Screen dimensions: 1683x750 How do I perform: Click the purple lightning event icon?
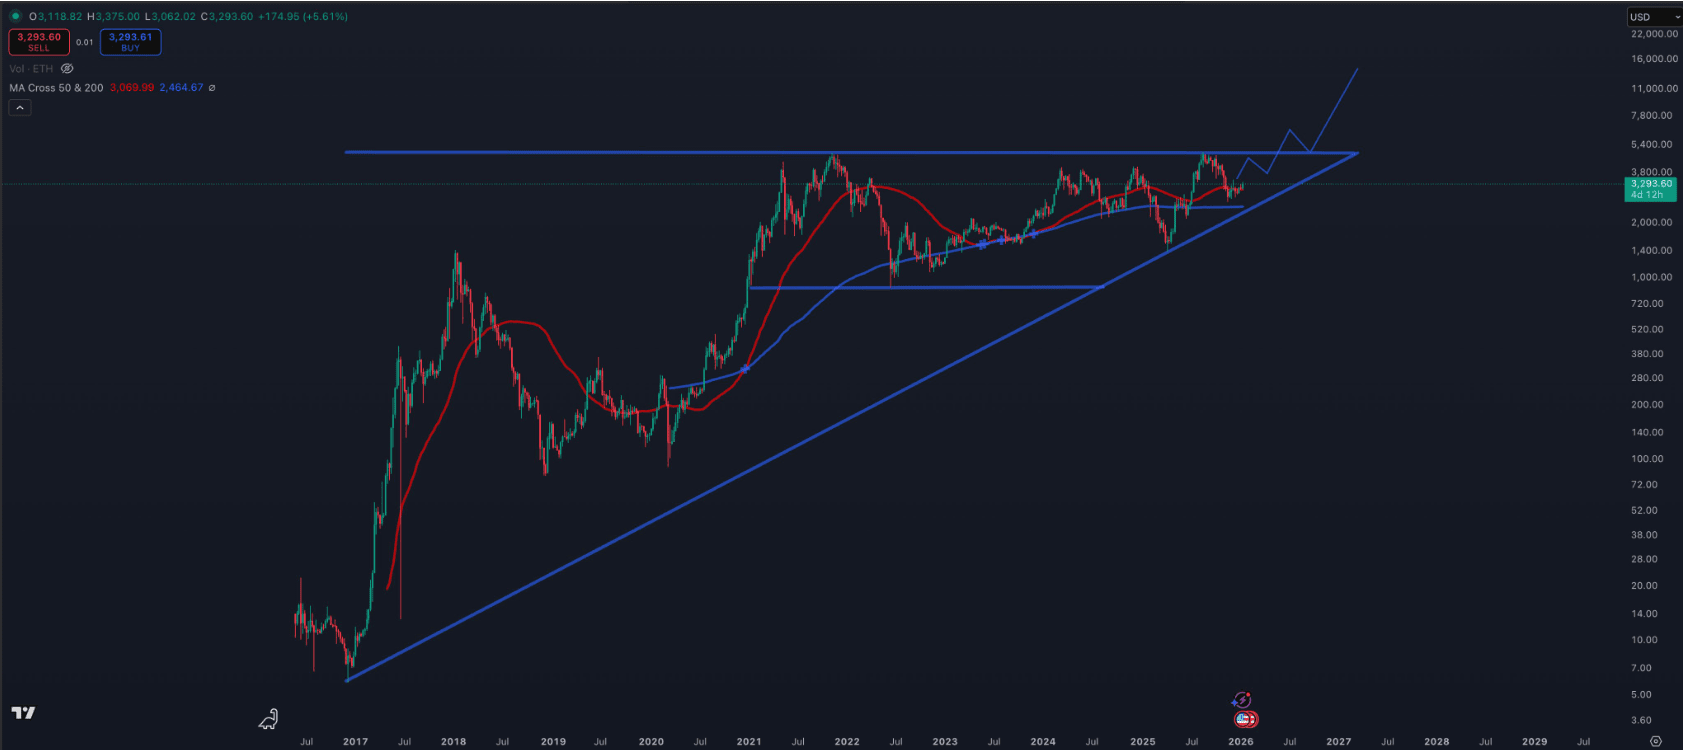[x=1242, y=700]
